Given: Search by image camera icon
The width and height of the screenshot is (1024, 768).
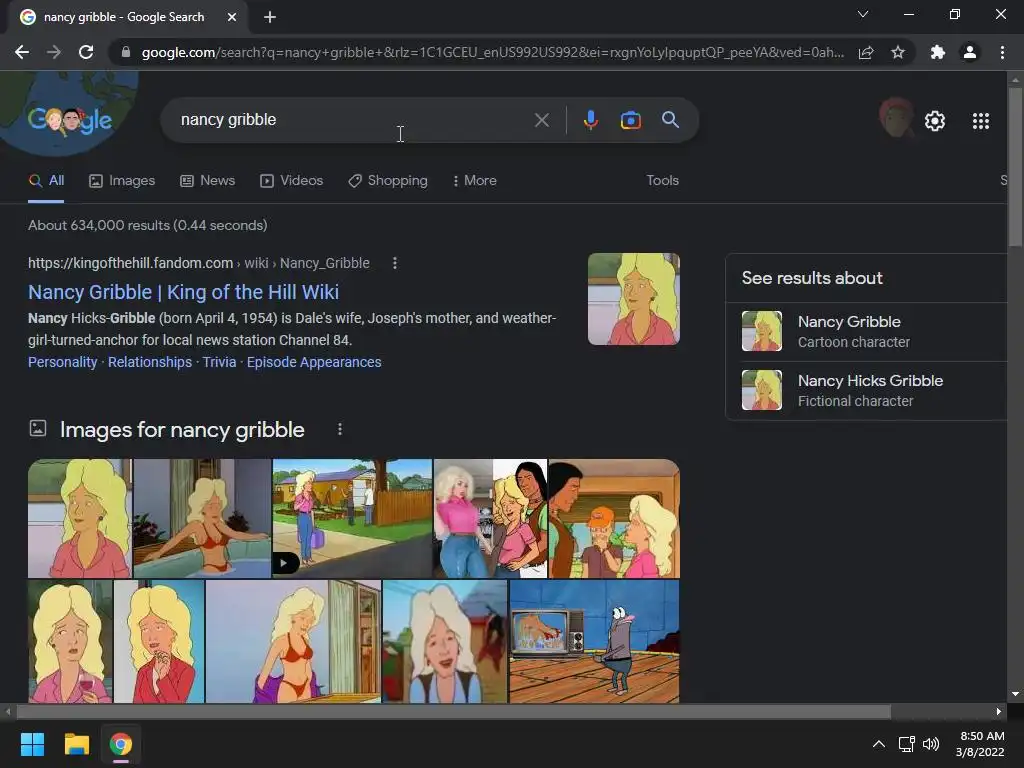Looking at the screenshot, I should [630, 120].
